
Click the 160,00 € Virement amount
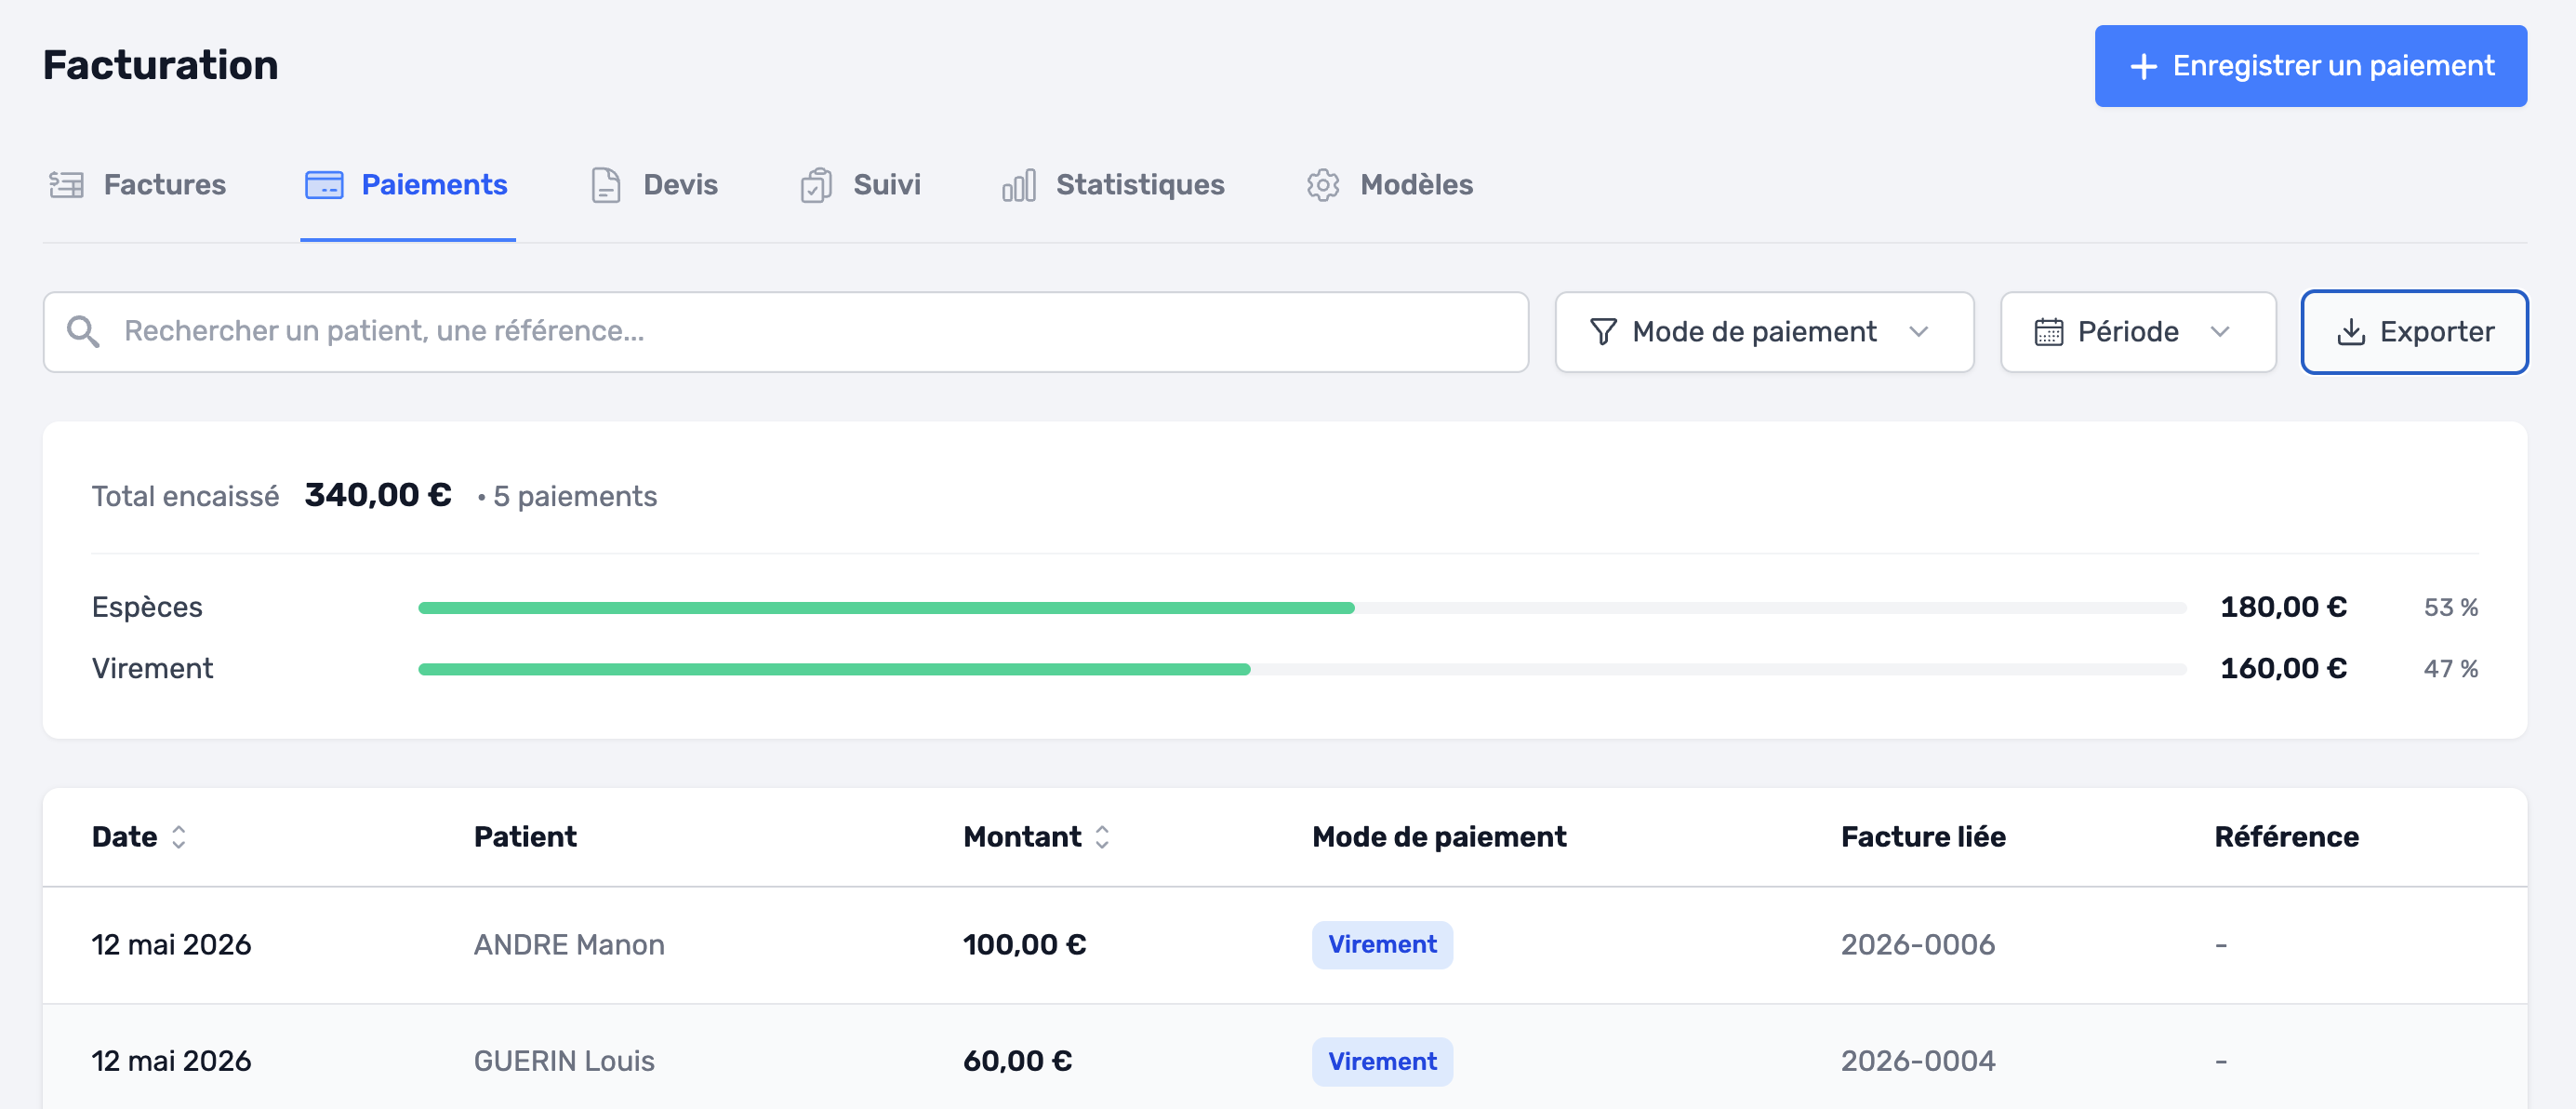(x=2283, y=668)
